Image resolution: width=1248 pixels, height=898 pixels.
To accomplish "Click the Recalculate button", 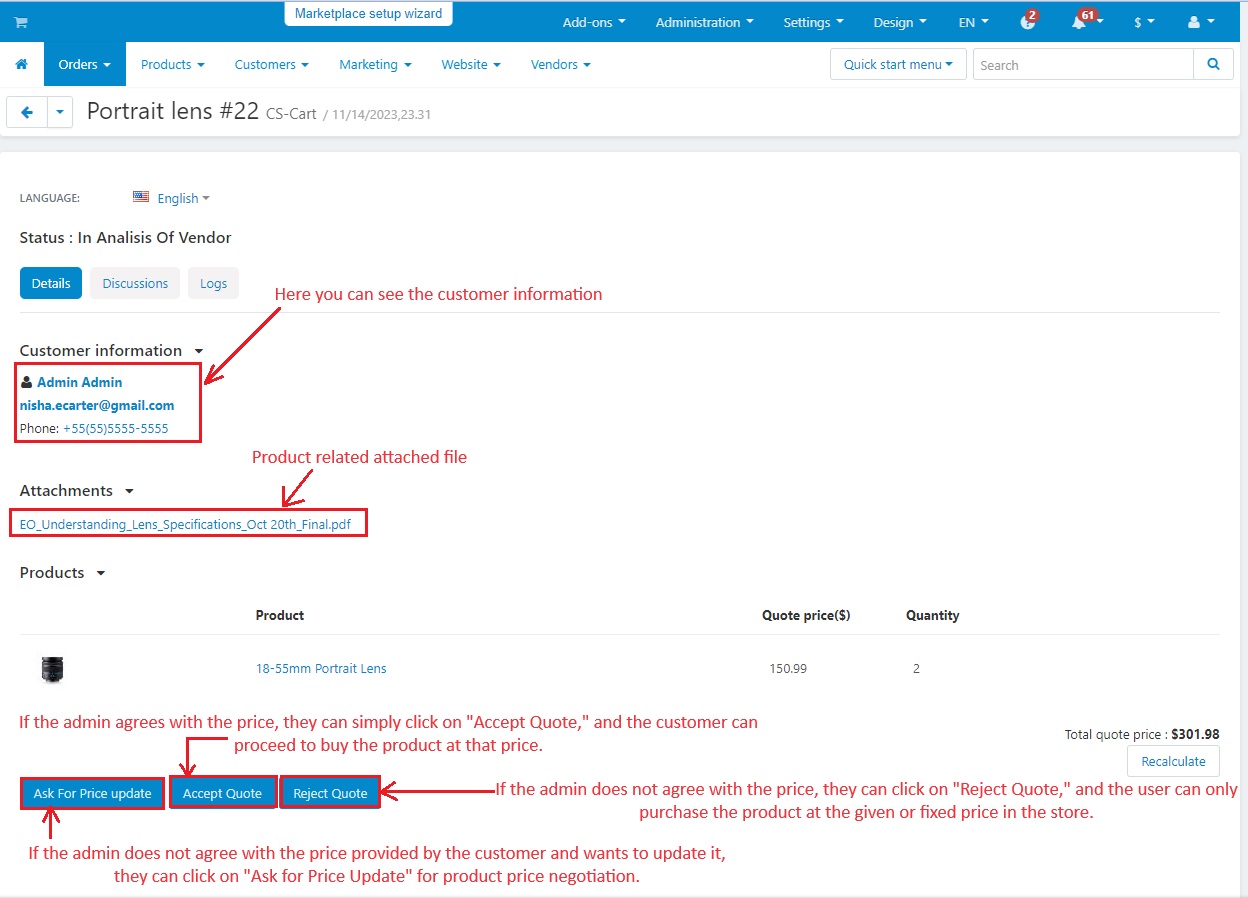I will 1173,761.
